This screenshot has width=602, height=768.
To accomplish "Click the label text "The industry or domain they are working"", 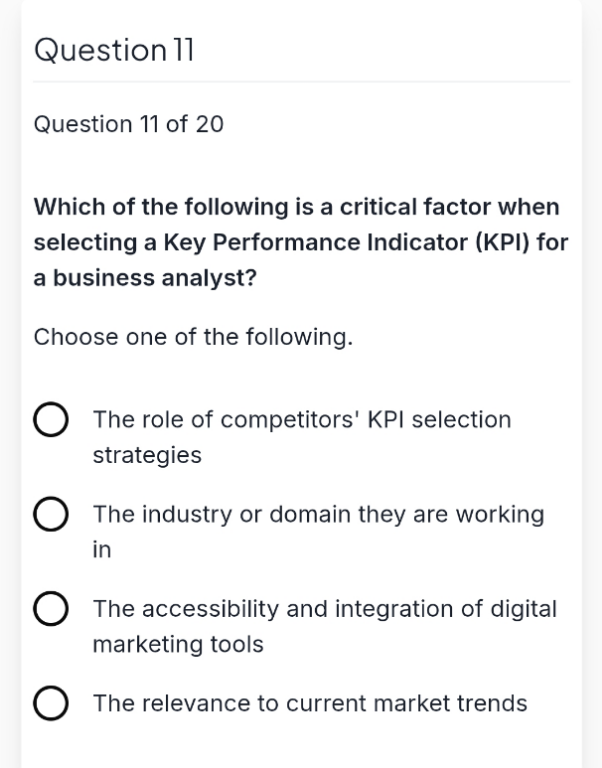I will 318,514.
